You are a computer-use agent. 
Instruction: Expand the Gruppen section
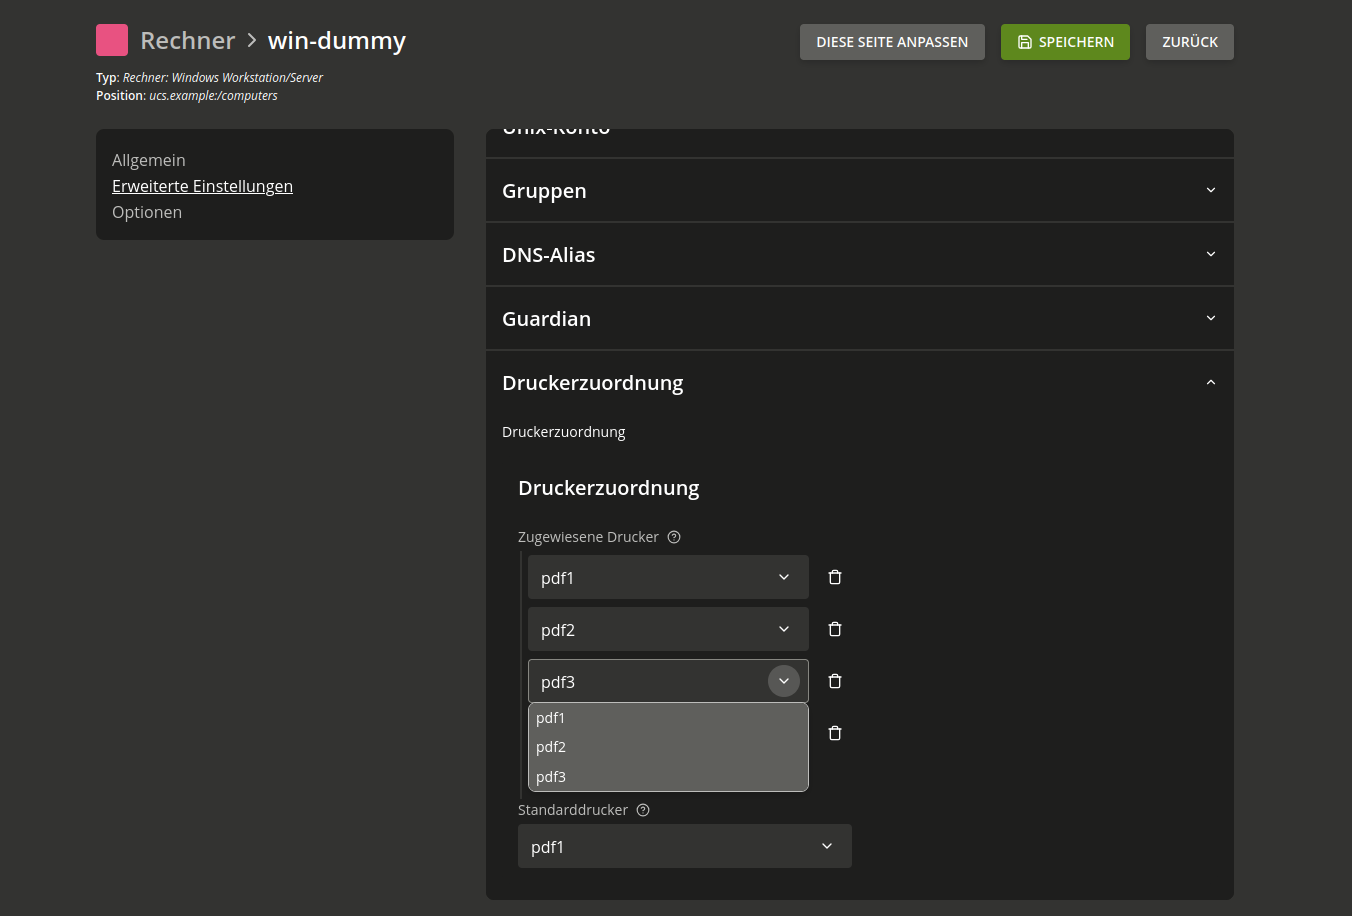pos(859,190)
